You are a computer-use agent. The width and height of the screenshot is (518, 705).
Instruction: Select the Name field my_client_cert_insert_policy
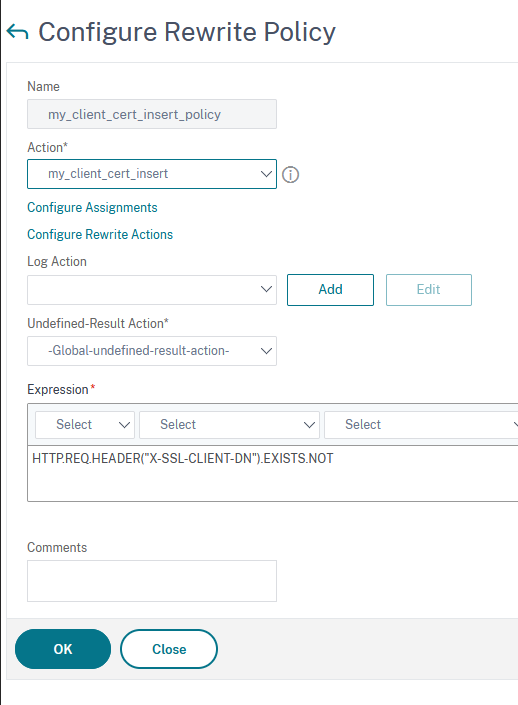pos(152,114)
